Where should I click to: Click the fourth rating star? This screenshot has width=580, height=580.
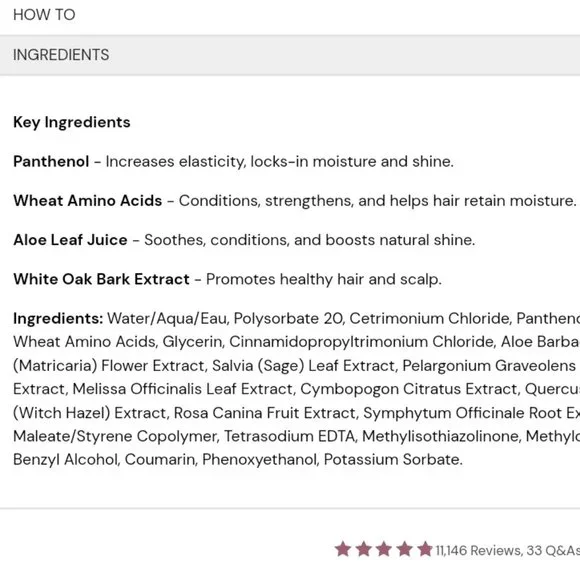[404, 549]
